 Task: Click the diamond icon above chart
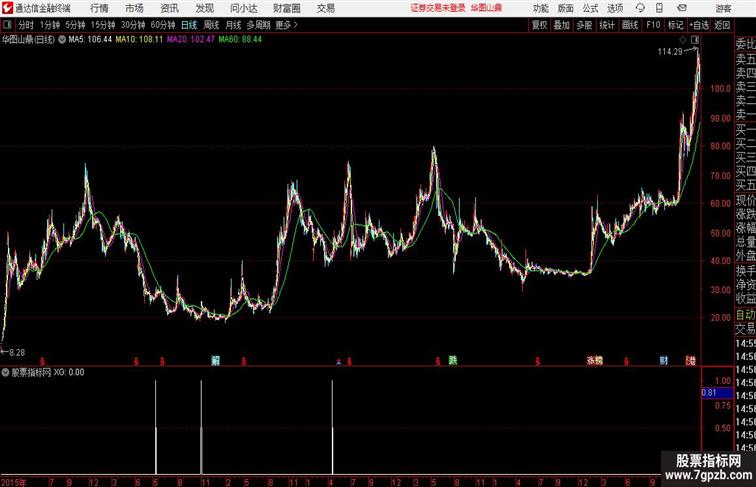683,40
